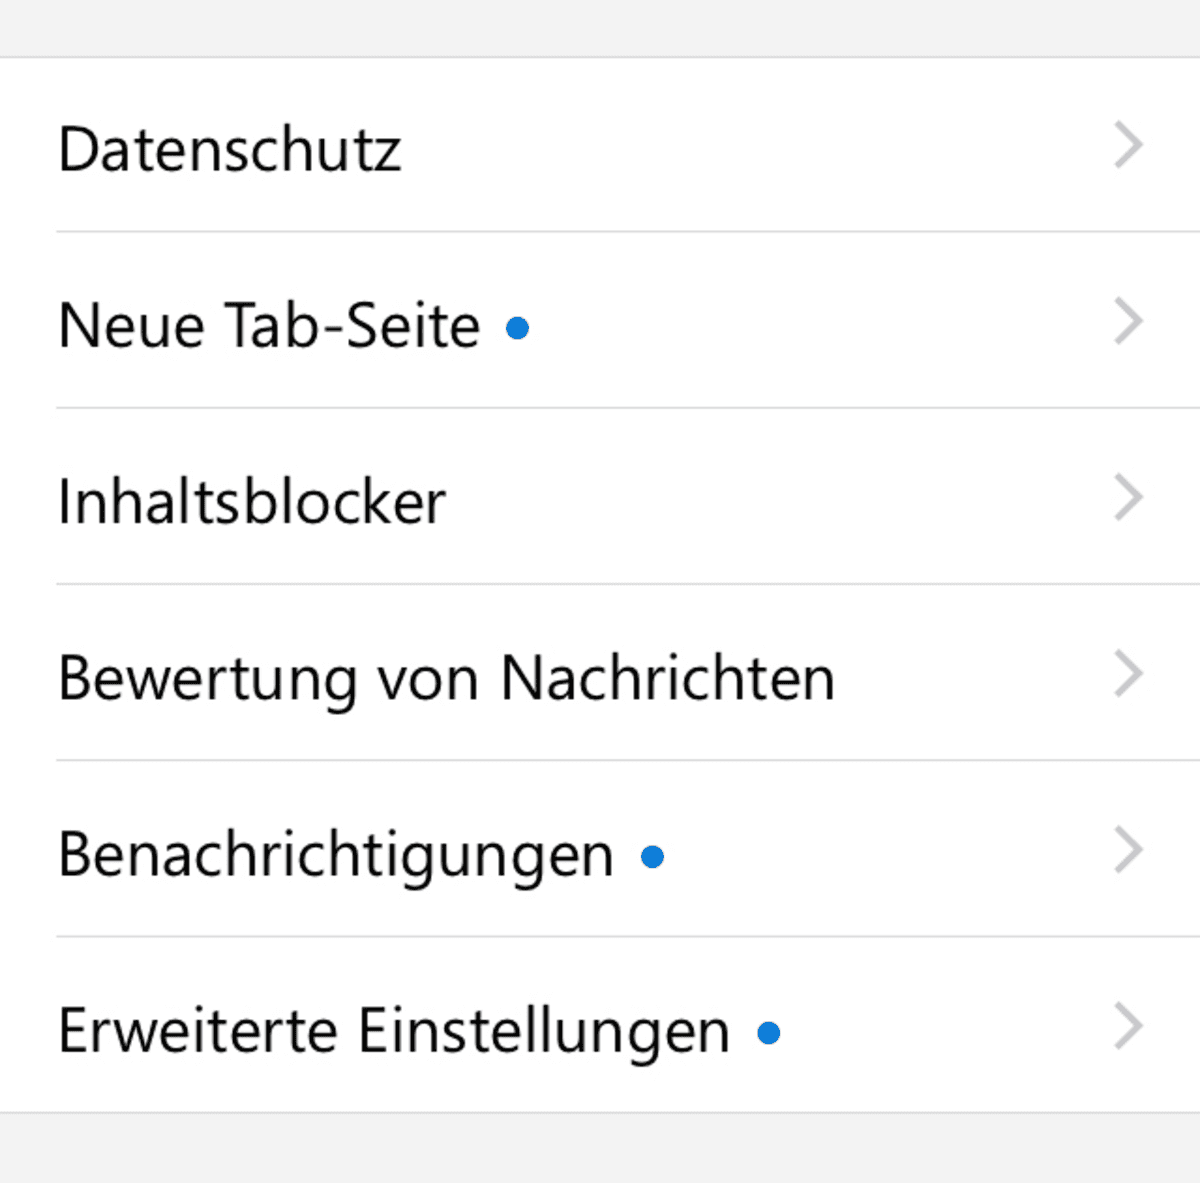Viewport: 1200px width, 1183px height.
Task: Expand Inhaltsblocker using its right chevron
Action: (1128, 498)
